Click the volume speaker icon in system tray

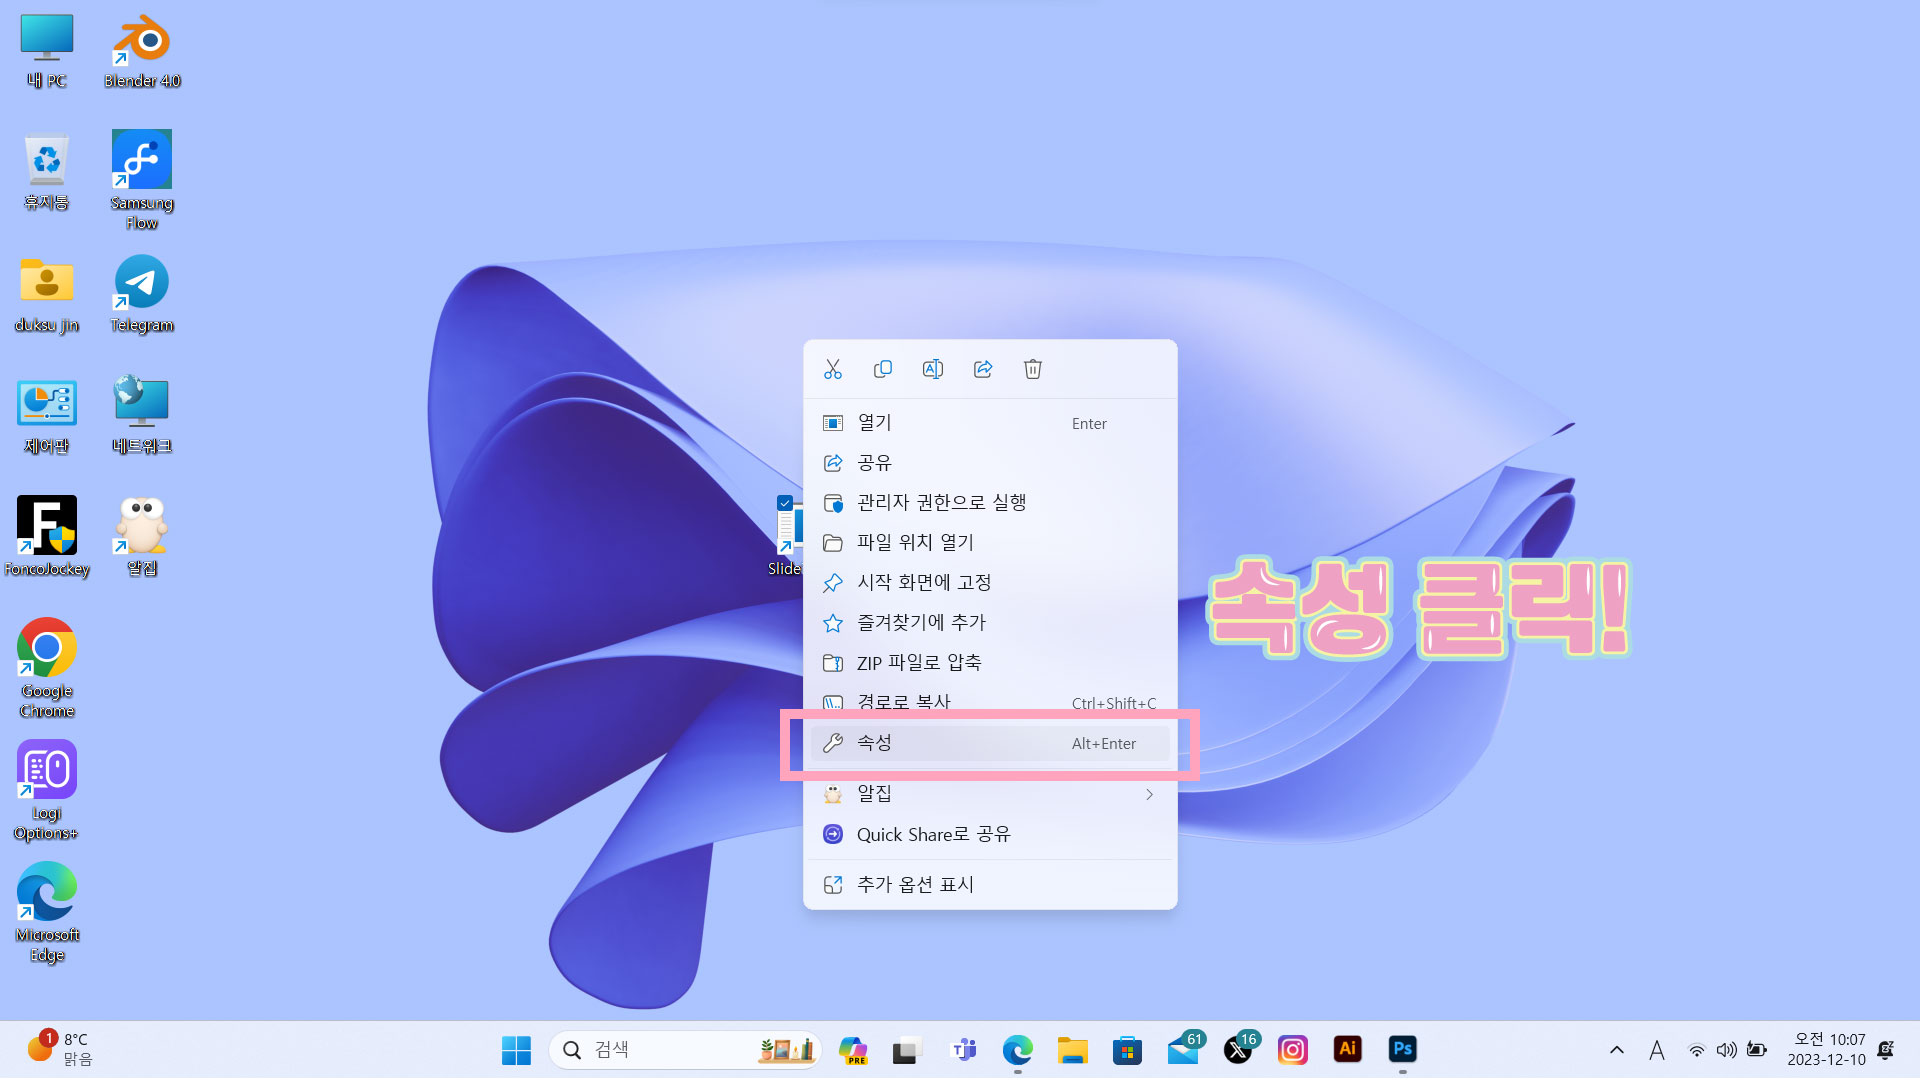1726,1050
